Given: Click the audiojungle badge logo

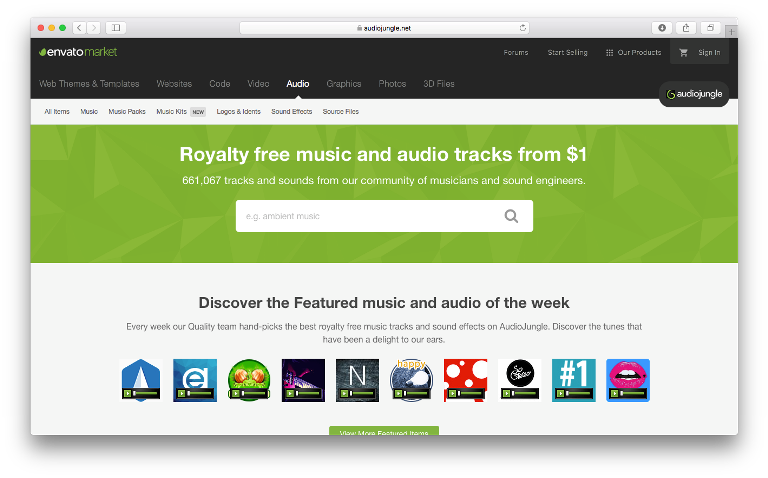Looking at the screenshot, I should pyautogui.click(x=694, y=94).
